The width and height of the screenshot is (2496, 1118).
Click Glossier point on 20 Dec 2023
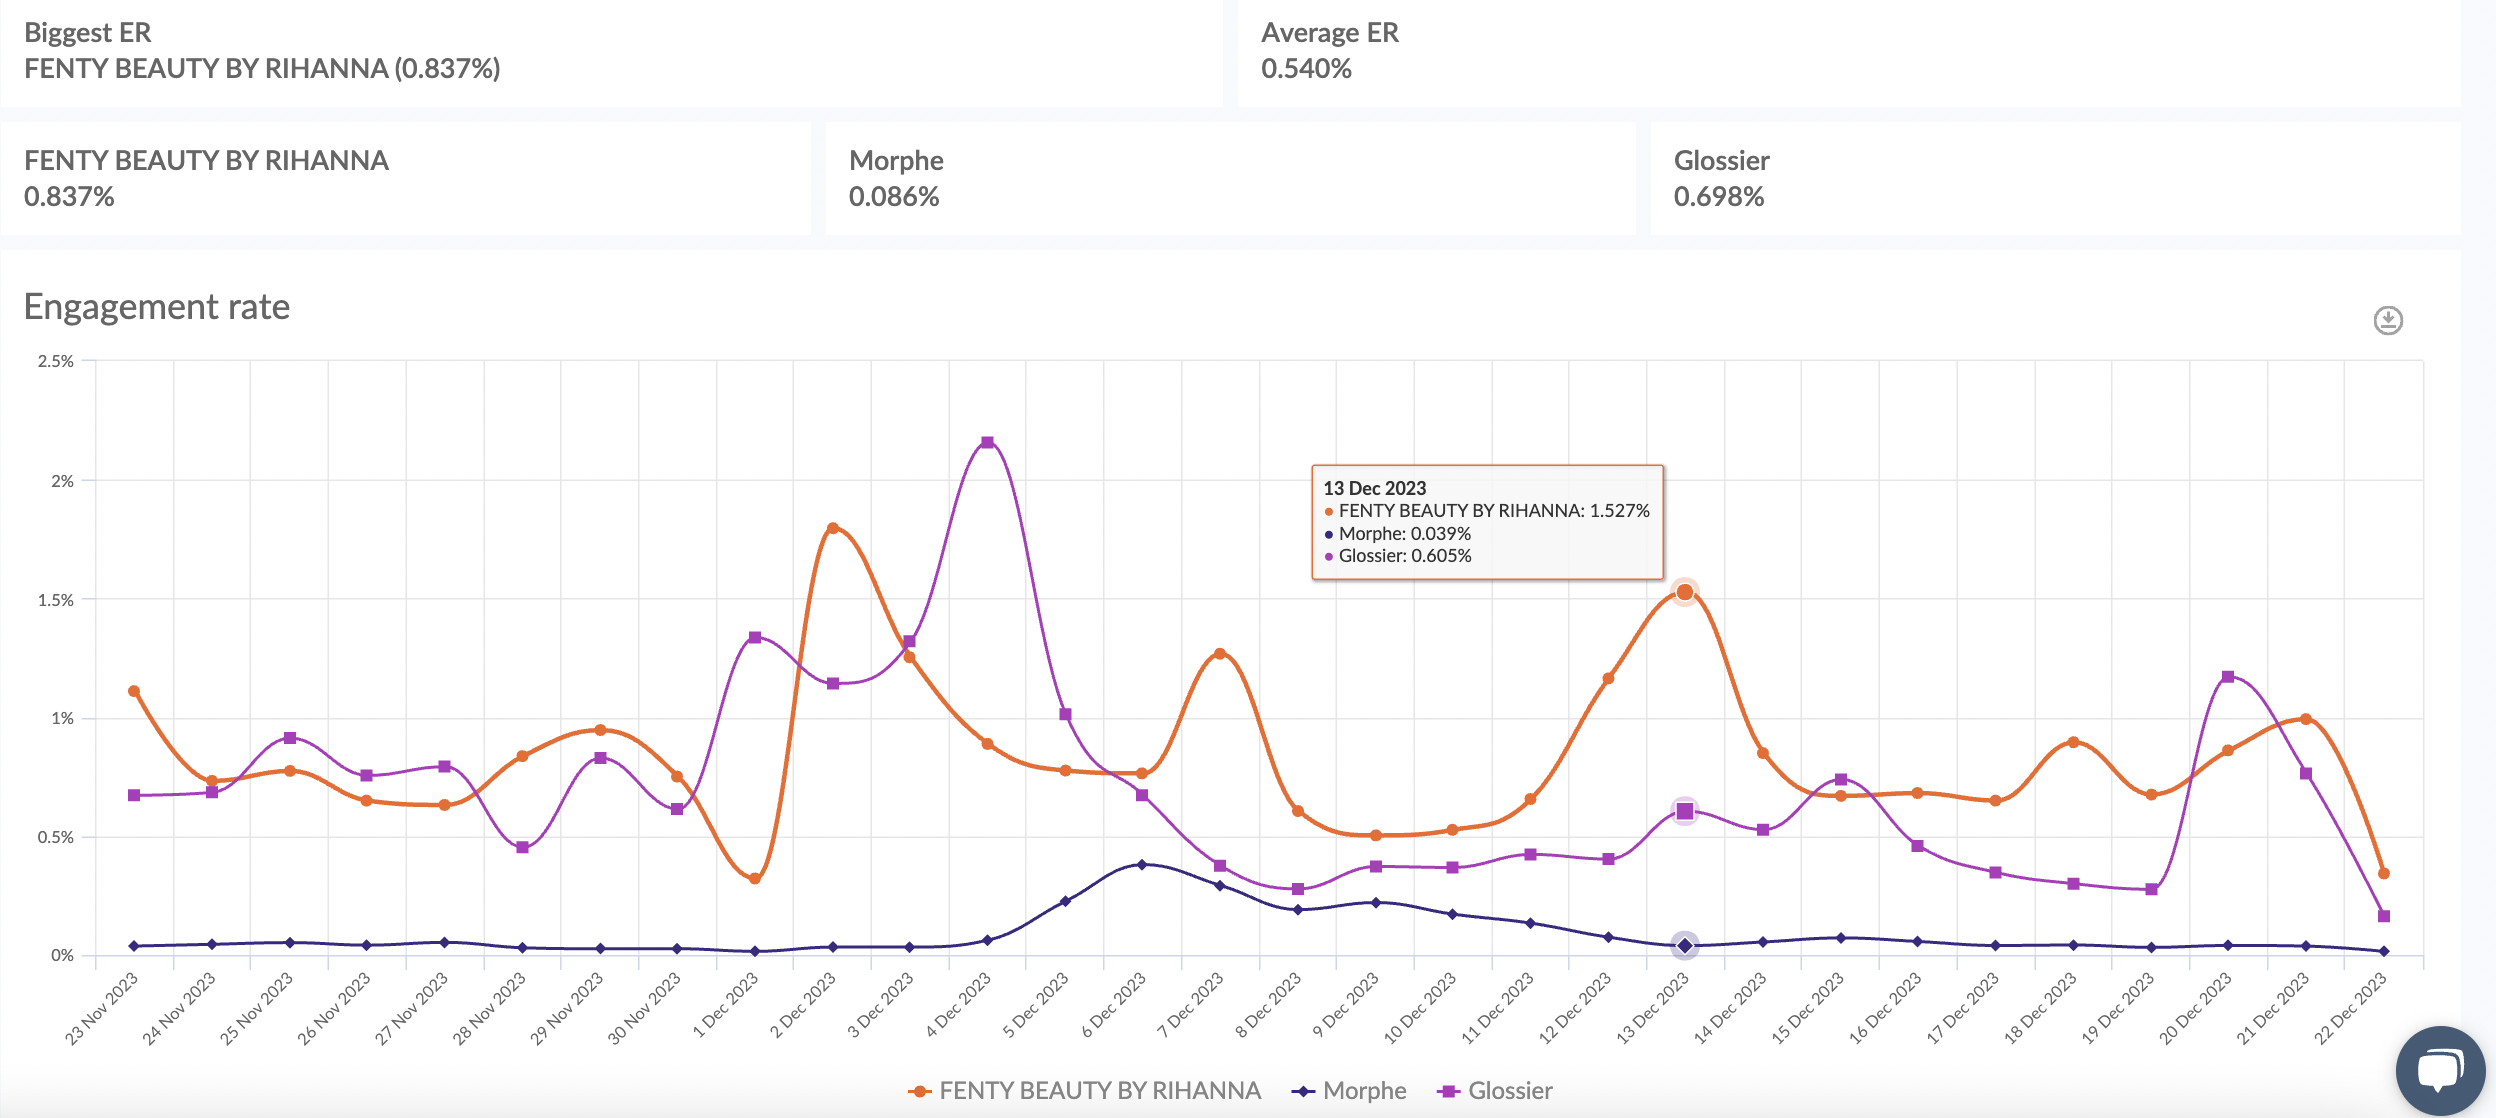coord(2228,677)
